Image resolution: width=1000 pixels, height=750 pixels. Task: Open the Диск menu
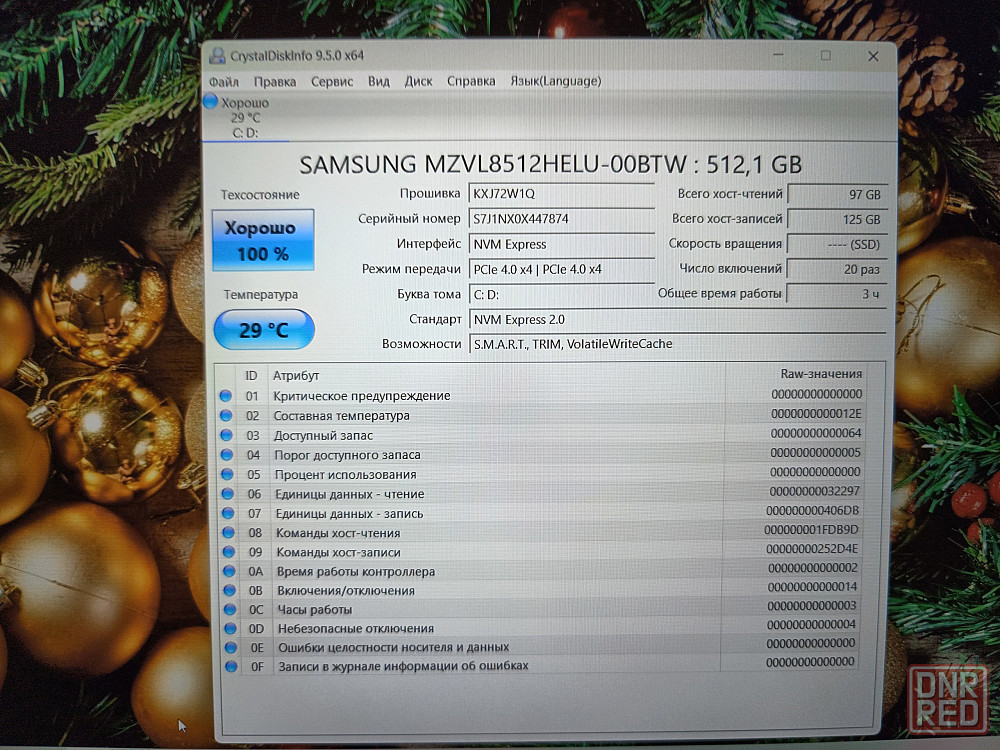(x=418, y=82)
